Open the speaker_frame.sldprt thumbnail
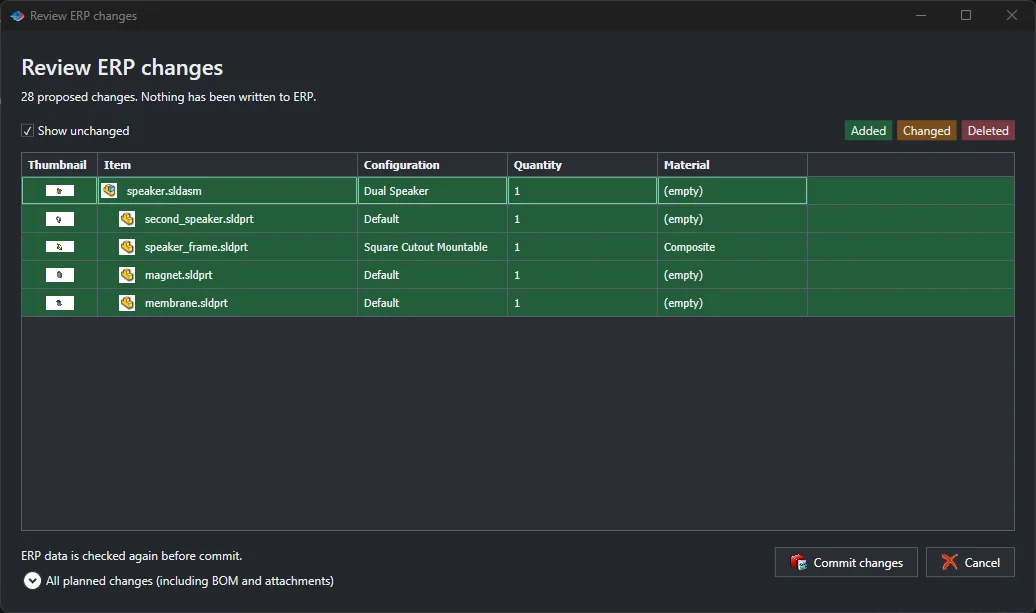This screenshot has height=613, width=1036. [59, 247]
